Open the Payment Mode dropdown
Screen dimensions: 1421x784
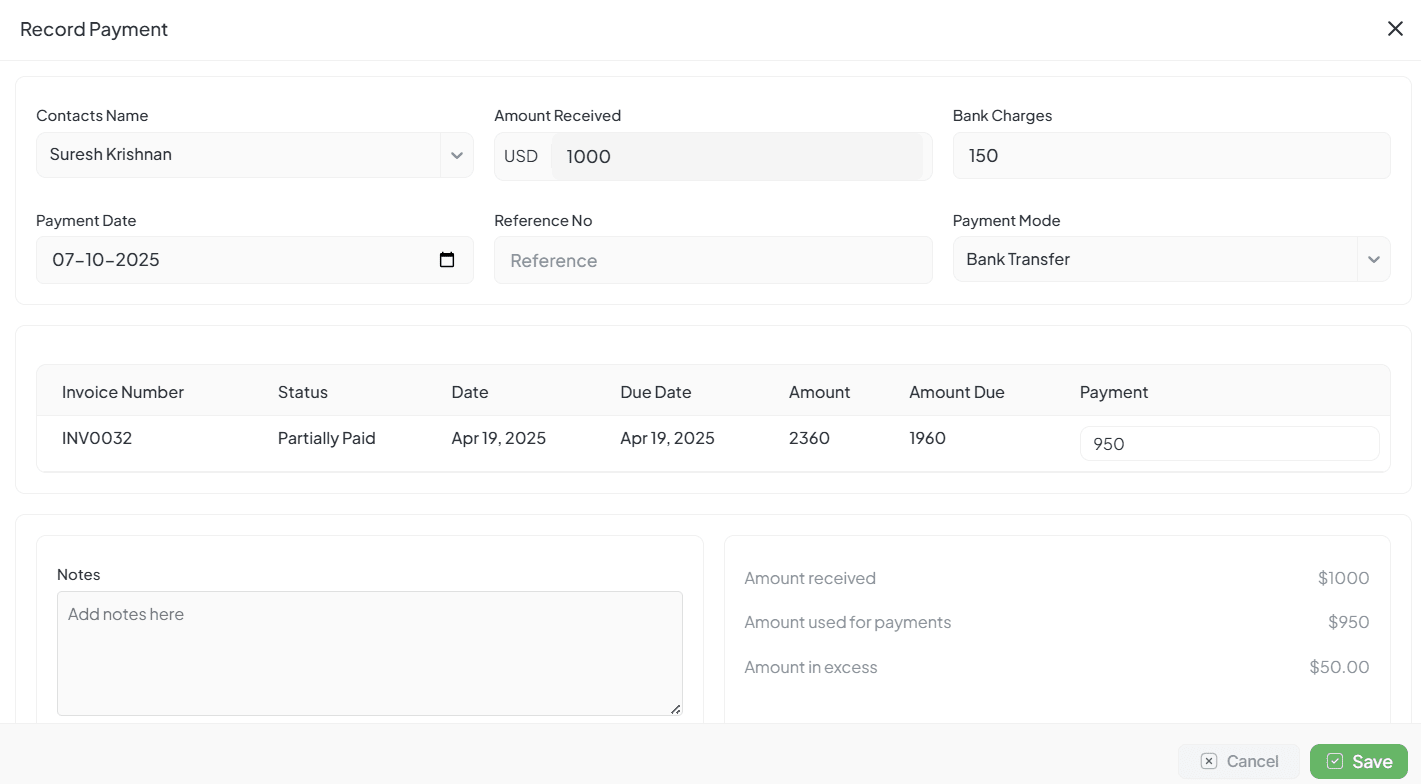pos(1372,260)
